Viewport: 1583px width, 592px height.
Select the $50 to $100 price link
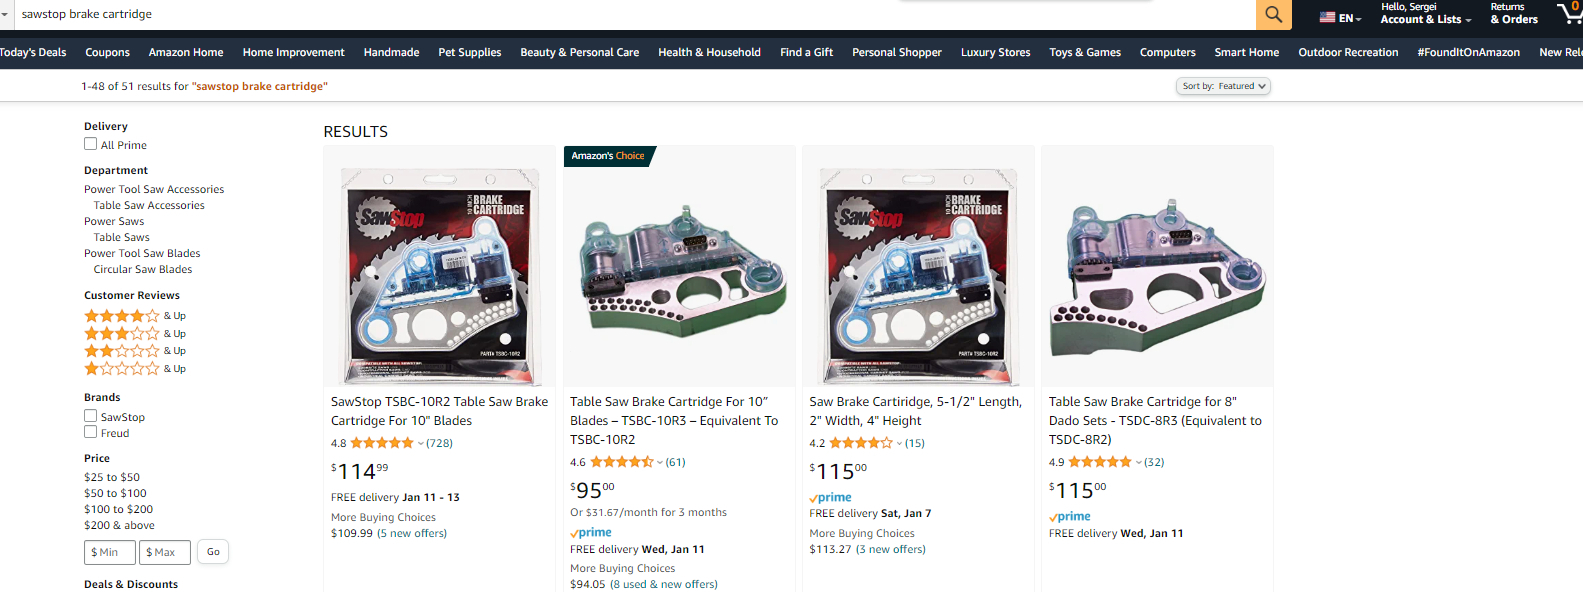point(115,493)
